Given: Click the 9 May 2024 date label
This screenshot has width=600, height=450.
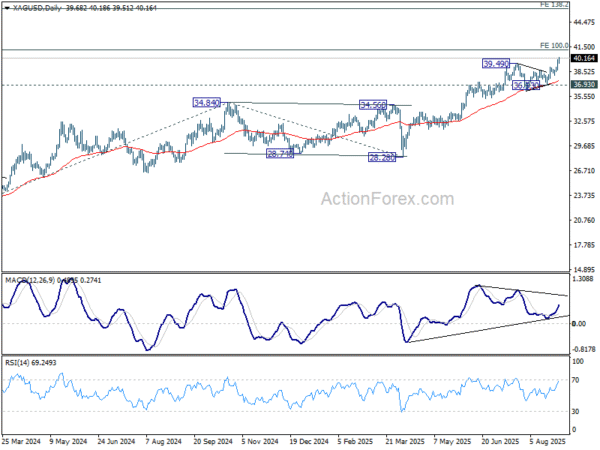Looking at the screenshot, I should point(68,441).
